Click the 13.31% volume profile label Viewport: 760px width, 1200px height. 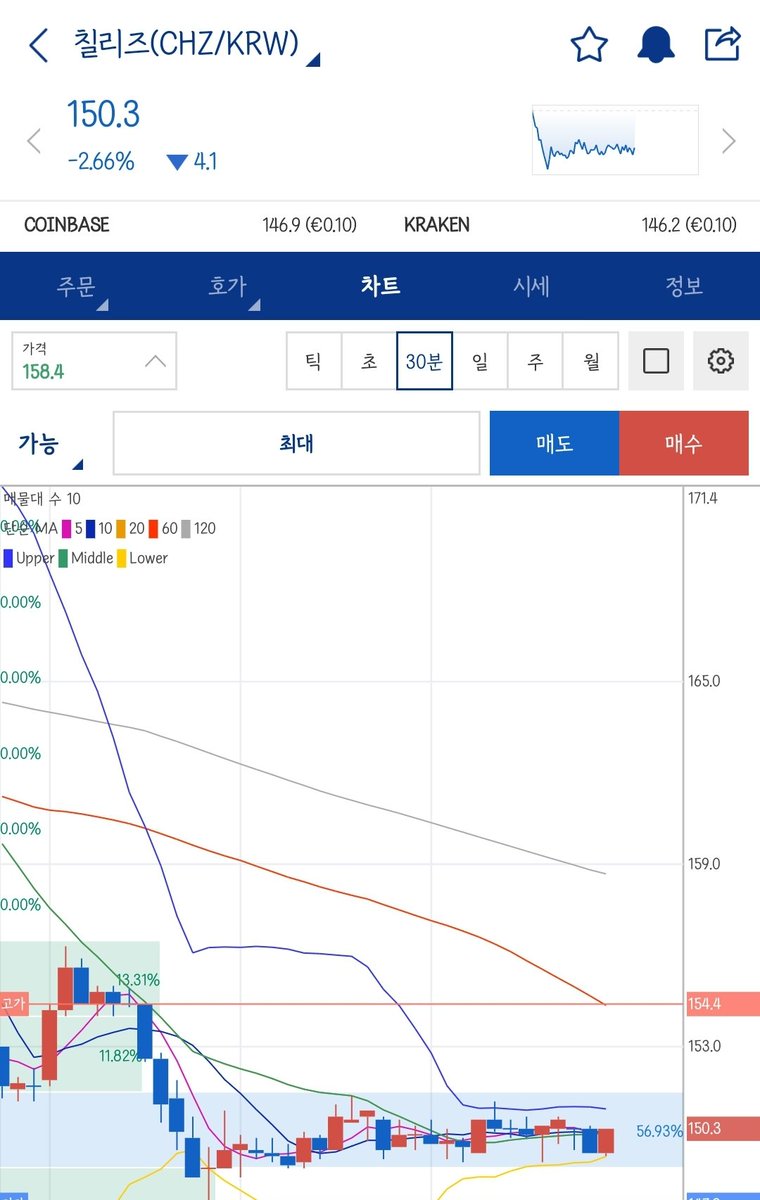pyautogui.click(x=138, y=979)
